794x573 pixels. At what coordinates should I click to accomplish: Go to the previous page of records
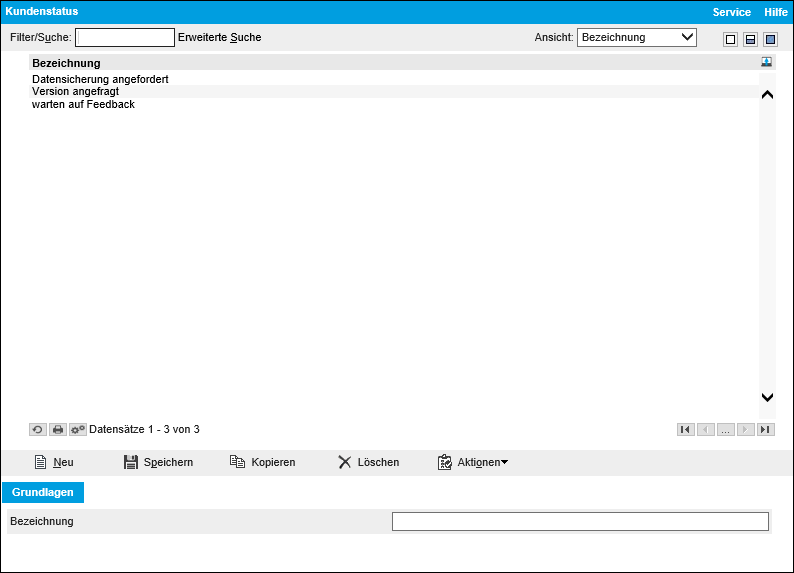(x=706, y=430)
